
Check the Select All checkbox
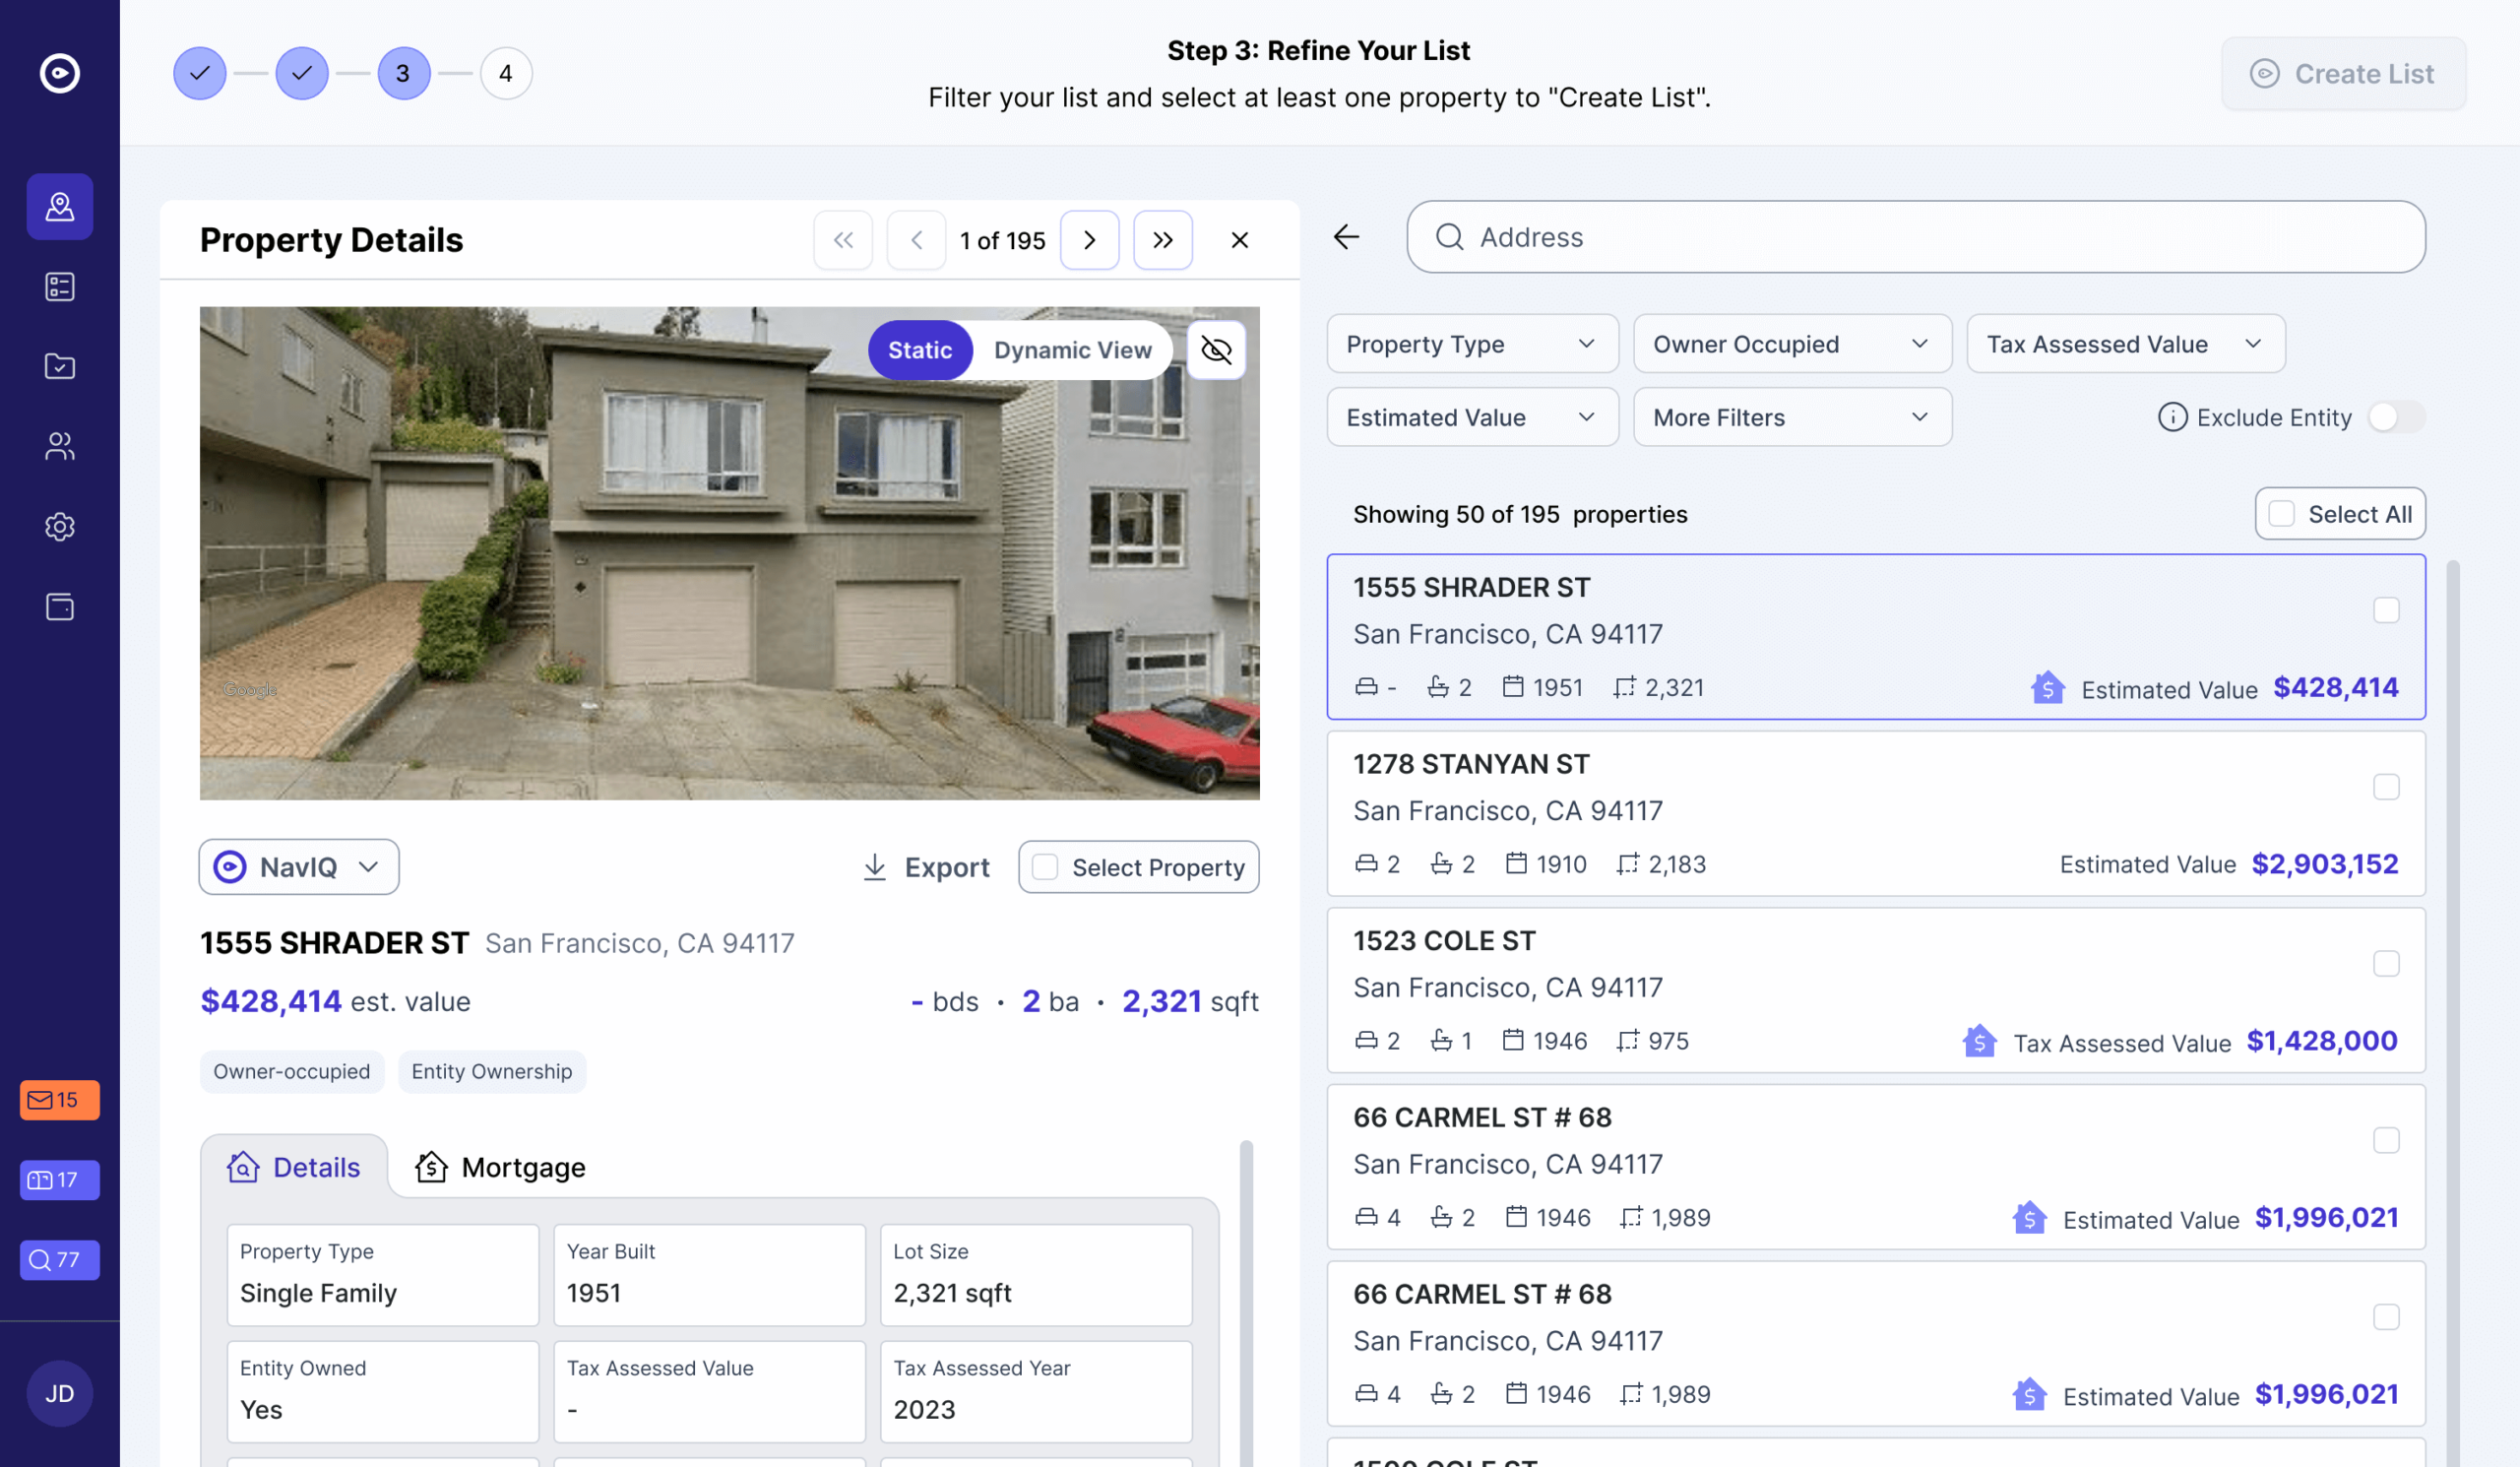coord(2281,514)
